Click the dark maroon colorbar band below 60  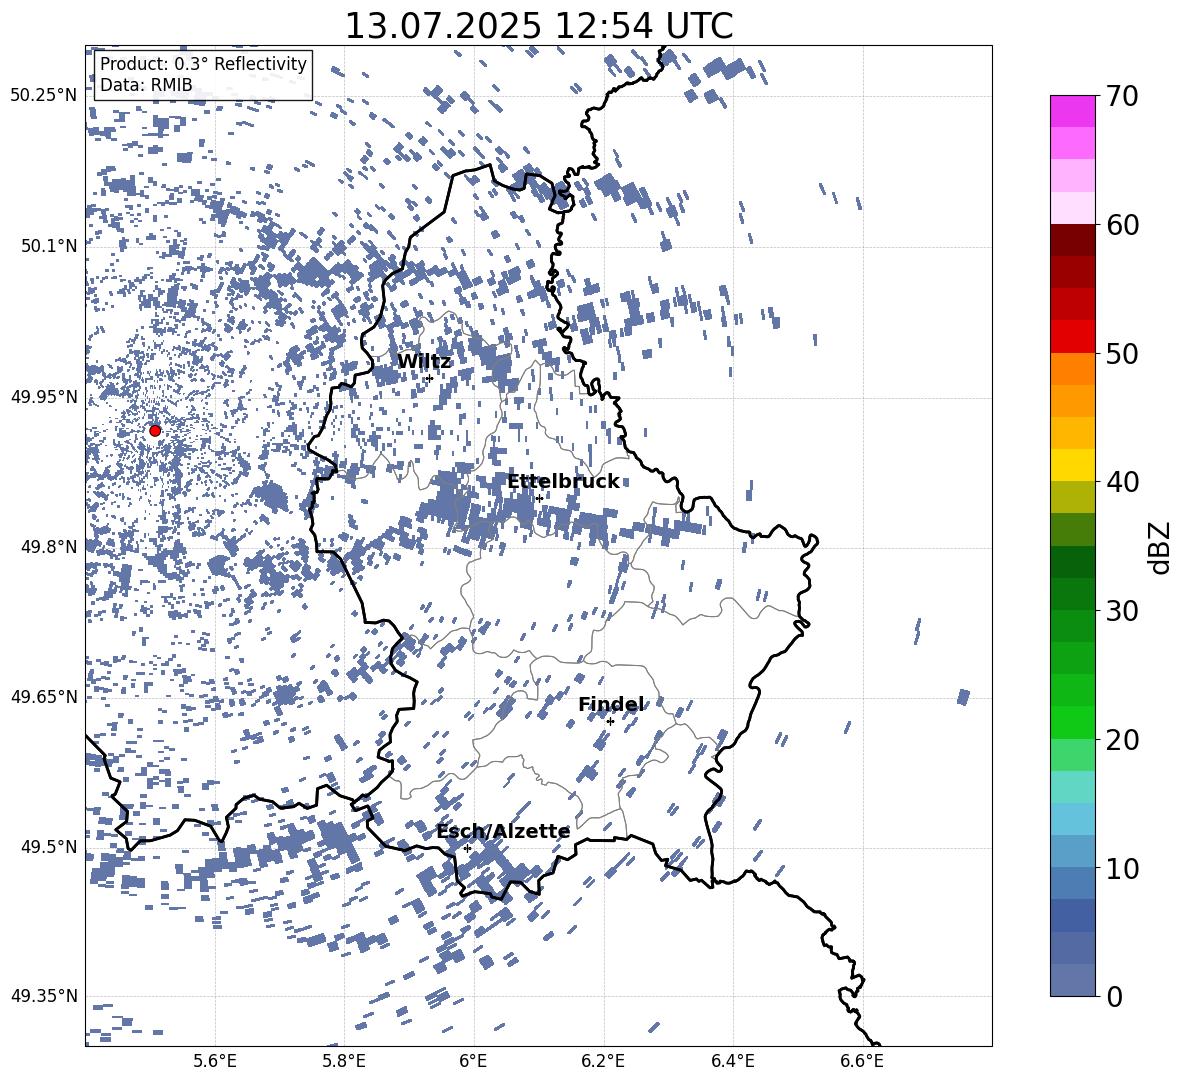point(1073,240)
